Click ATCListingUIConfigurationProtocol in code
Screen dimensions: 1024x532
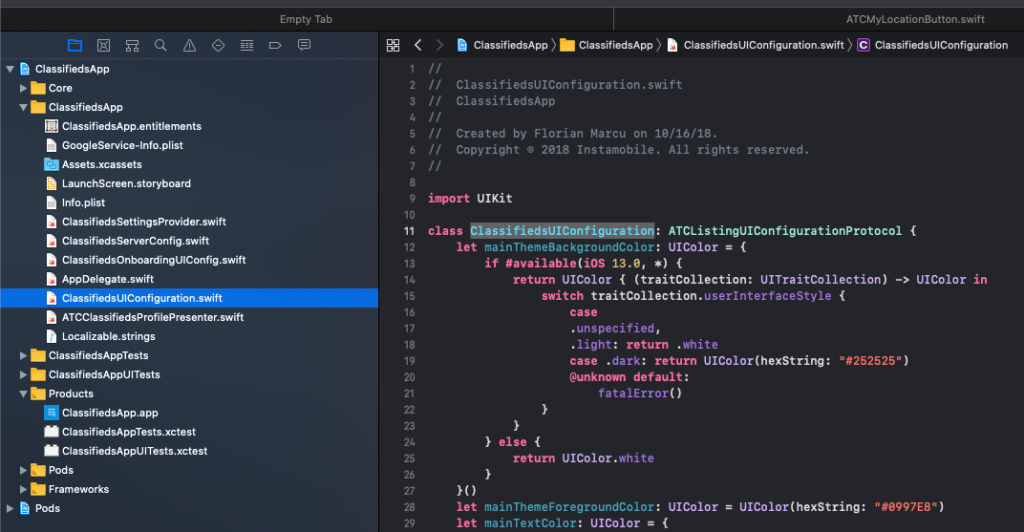pos(785,230)
